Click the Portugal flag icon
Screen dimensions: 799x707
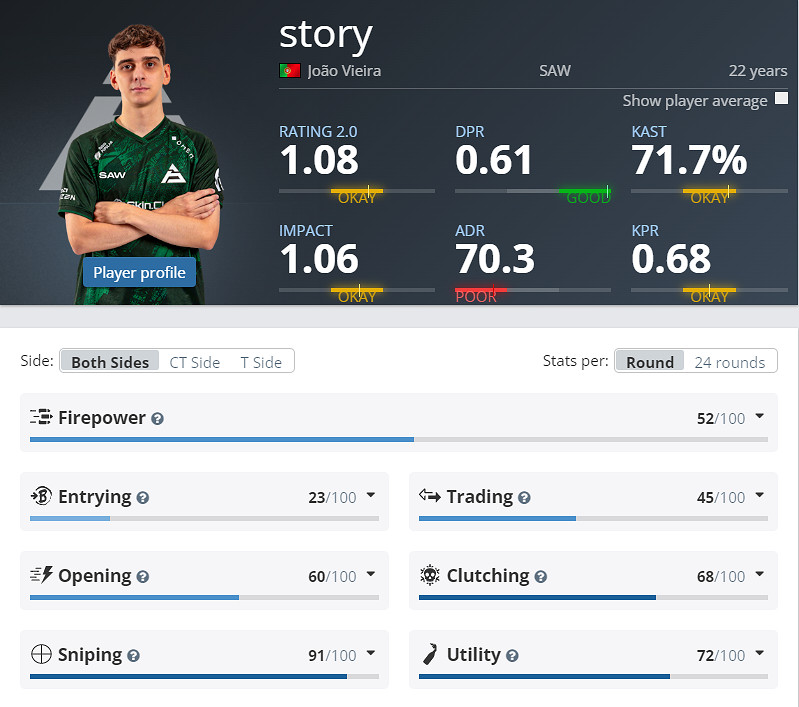[x=290, y=71]
